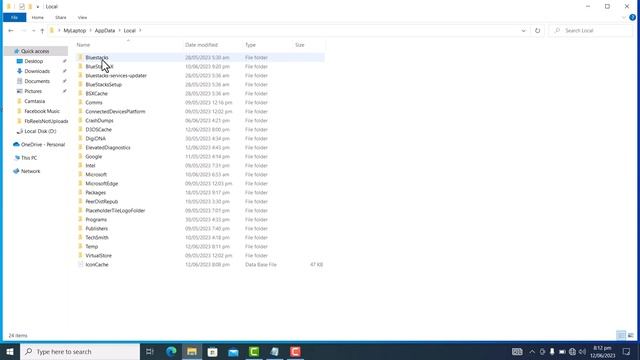Show hidden system tray icons
640x360 pixels.
point(532,351)
